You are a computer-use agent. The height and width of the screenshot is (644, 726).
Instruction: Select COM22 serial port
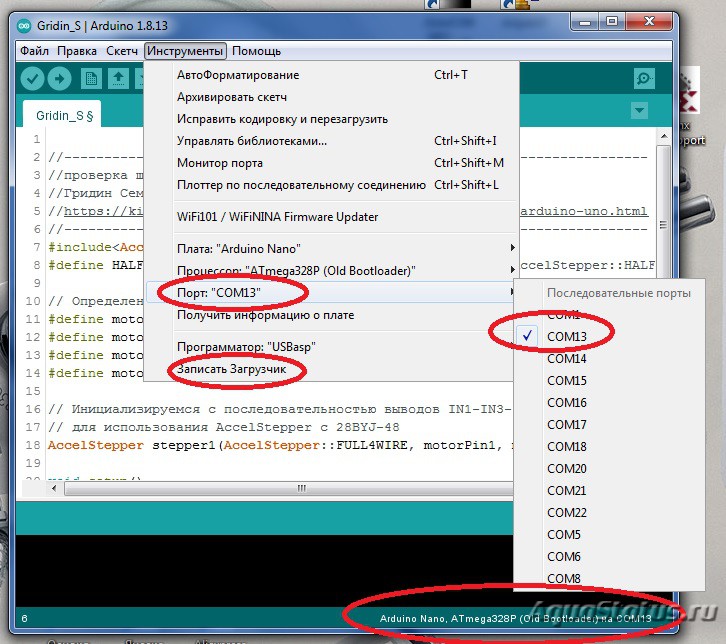[x=609, y=513]
